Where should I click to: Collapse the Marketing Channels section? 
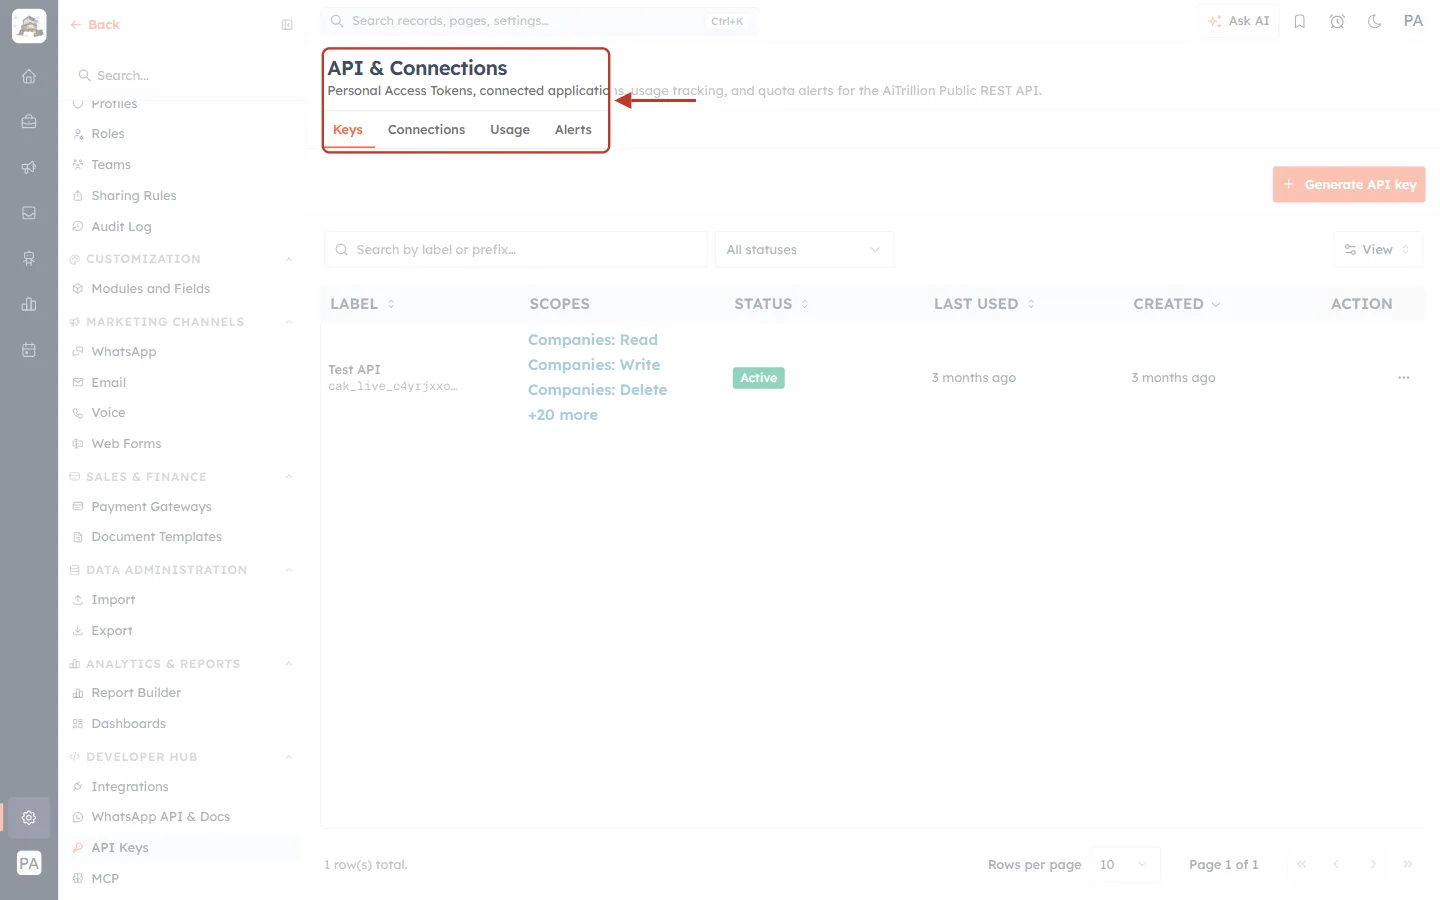coord(288,322)
